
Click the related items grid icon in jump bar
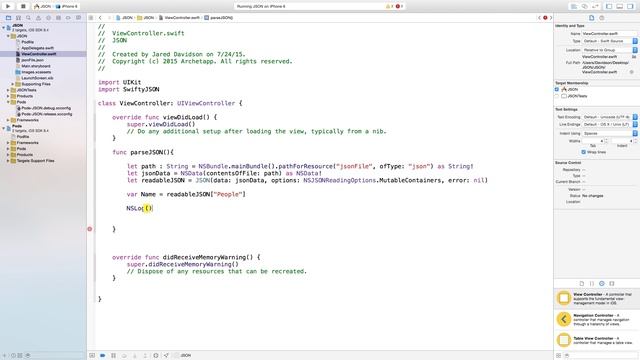(x=91, y=18)
